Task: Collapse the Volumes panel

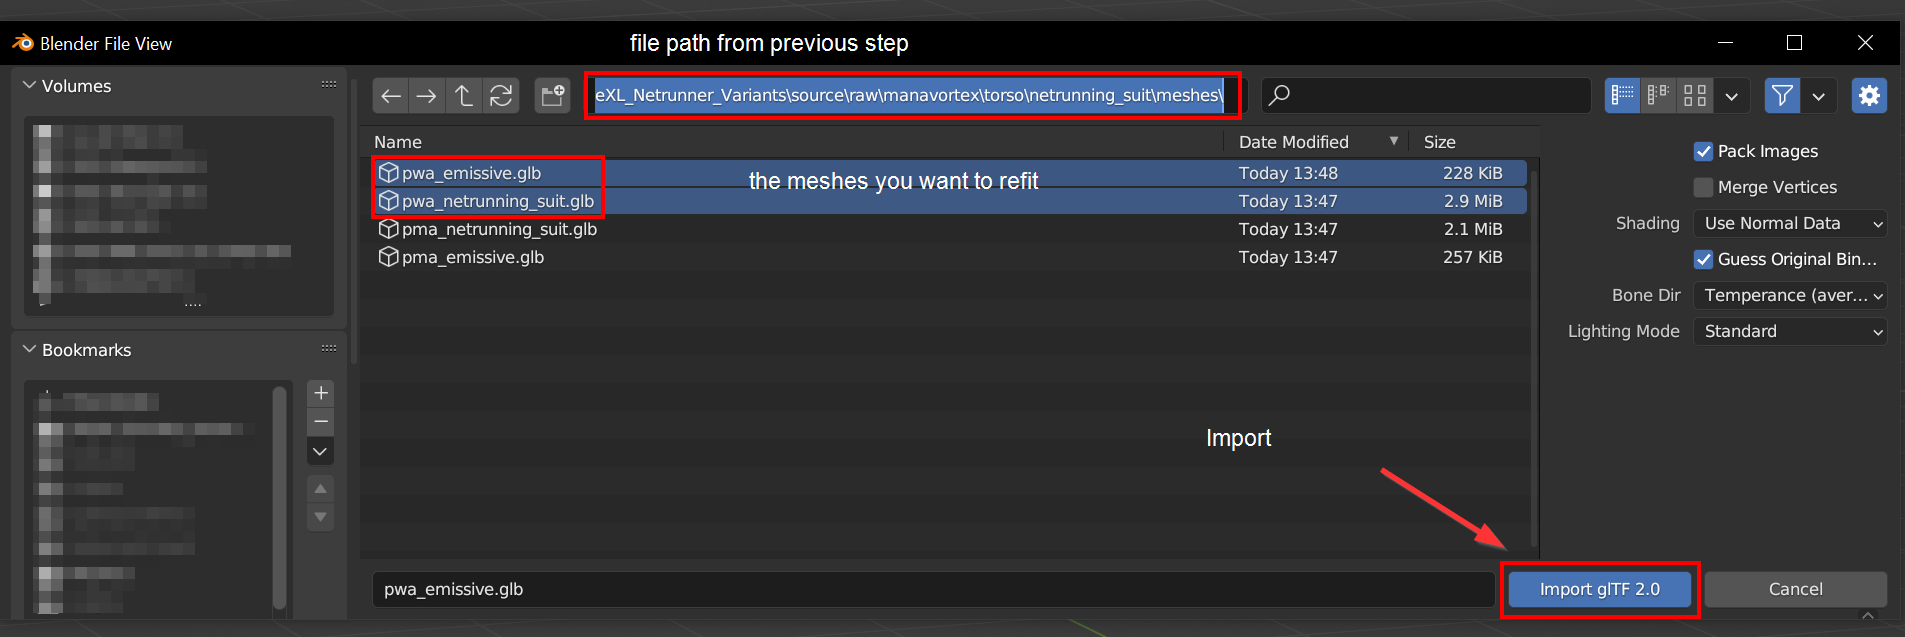Action: [30, 86]
